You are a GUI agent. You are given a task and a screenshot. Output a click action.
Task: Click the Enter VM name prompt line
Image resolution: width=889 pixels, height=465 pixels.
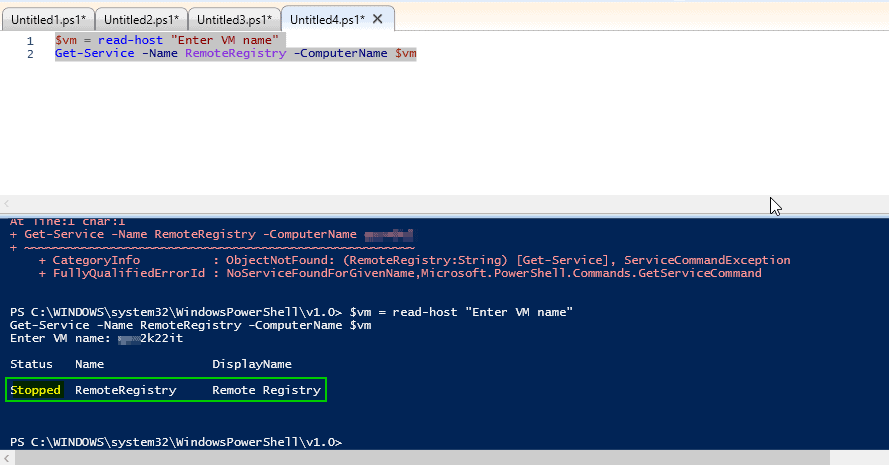(x=96, y=339)
